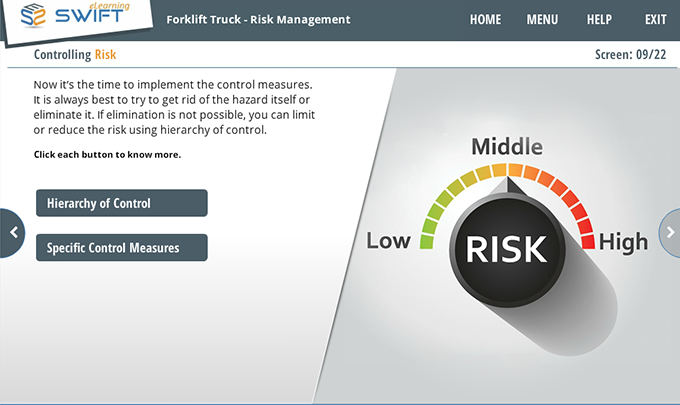Screen dimensions: 680x405
Task: Click the pointer tip on the risk dial
Action: 508,182
